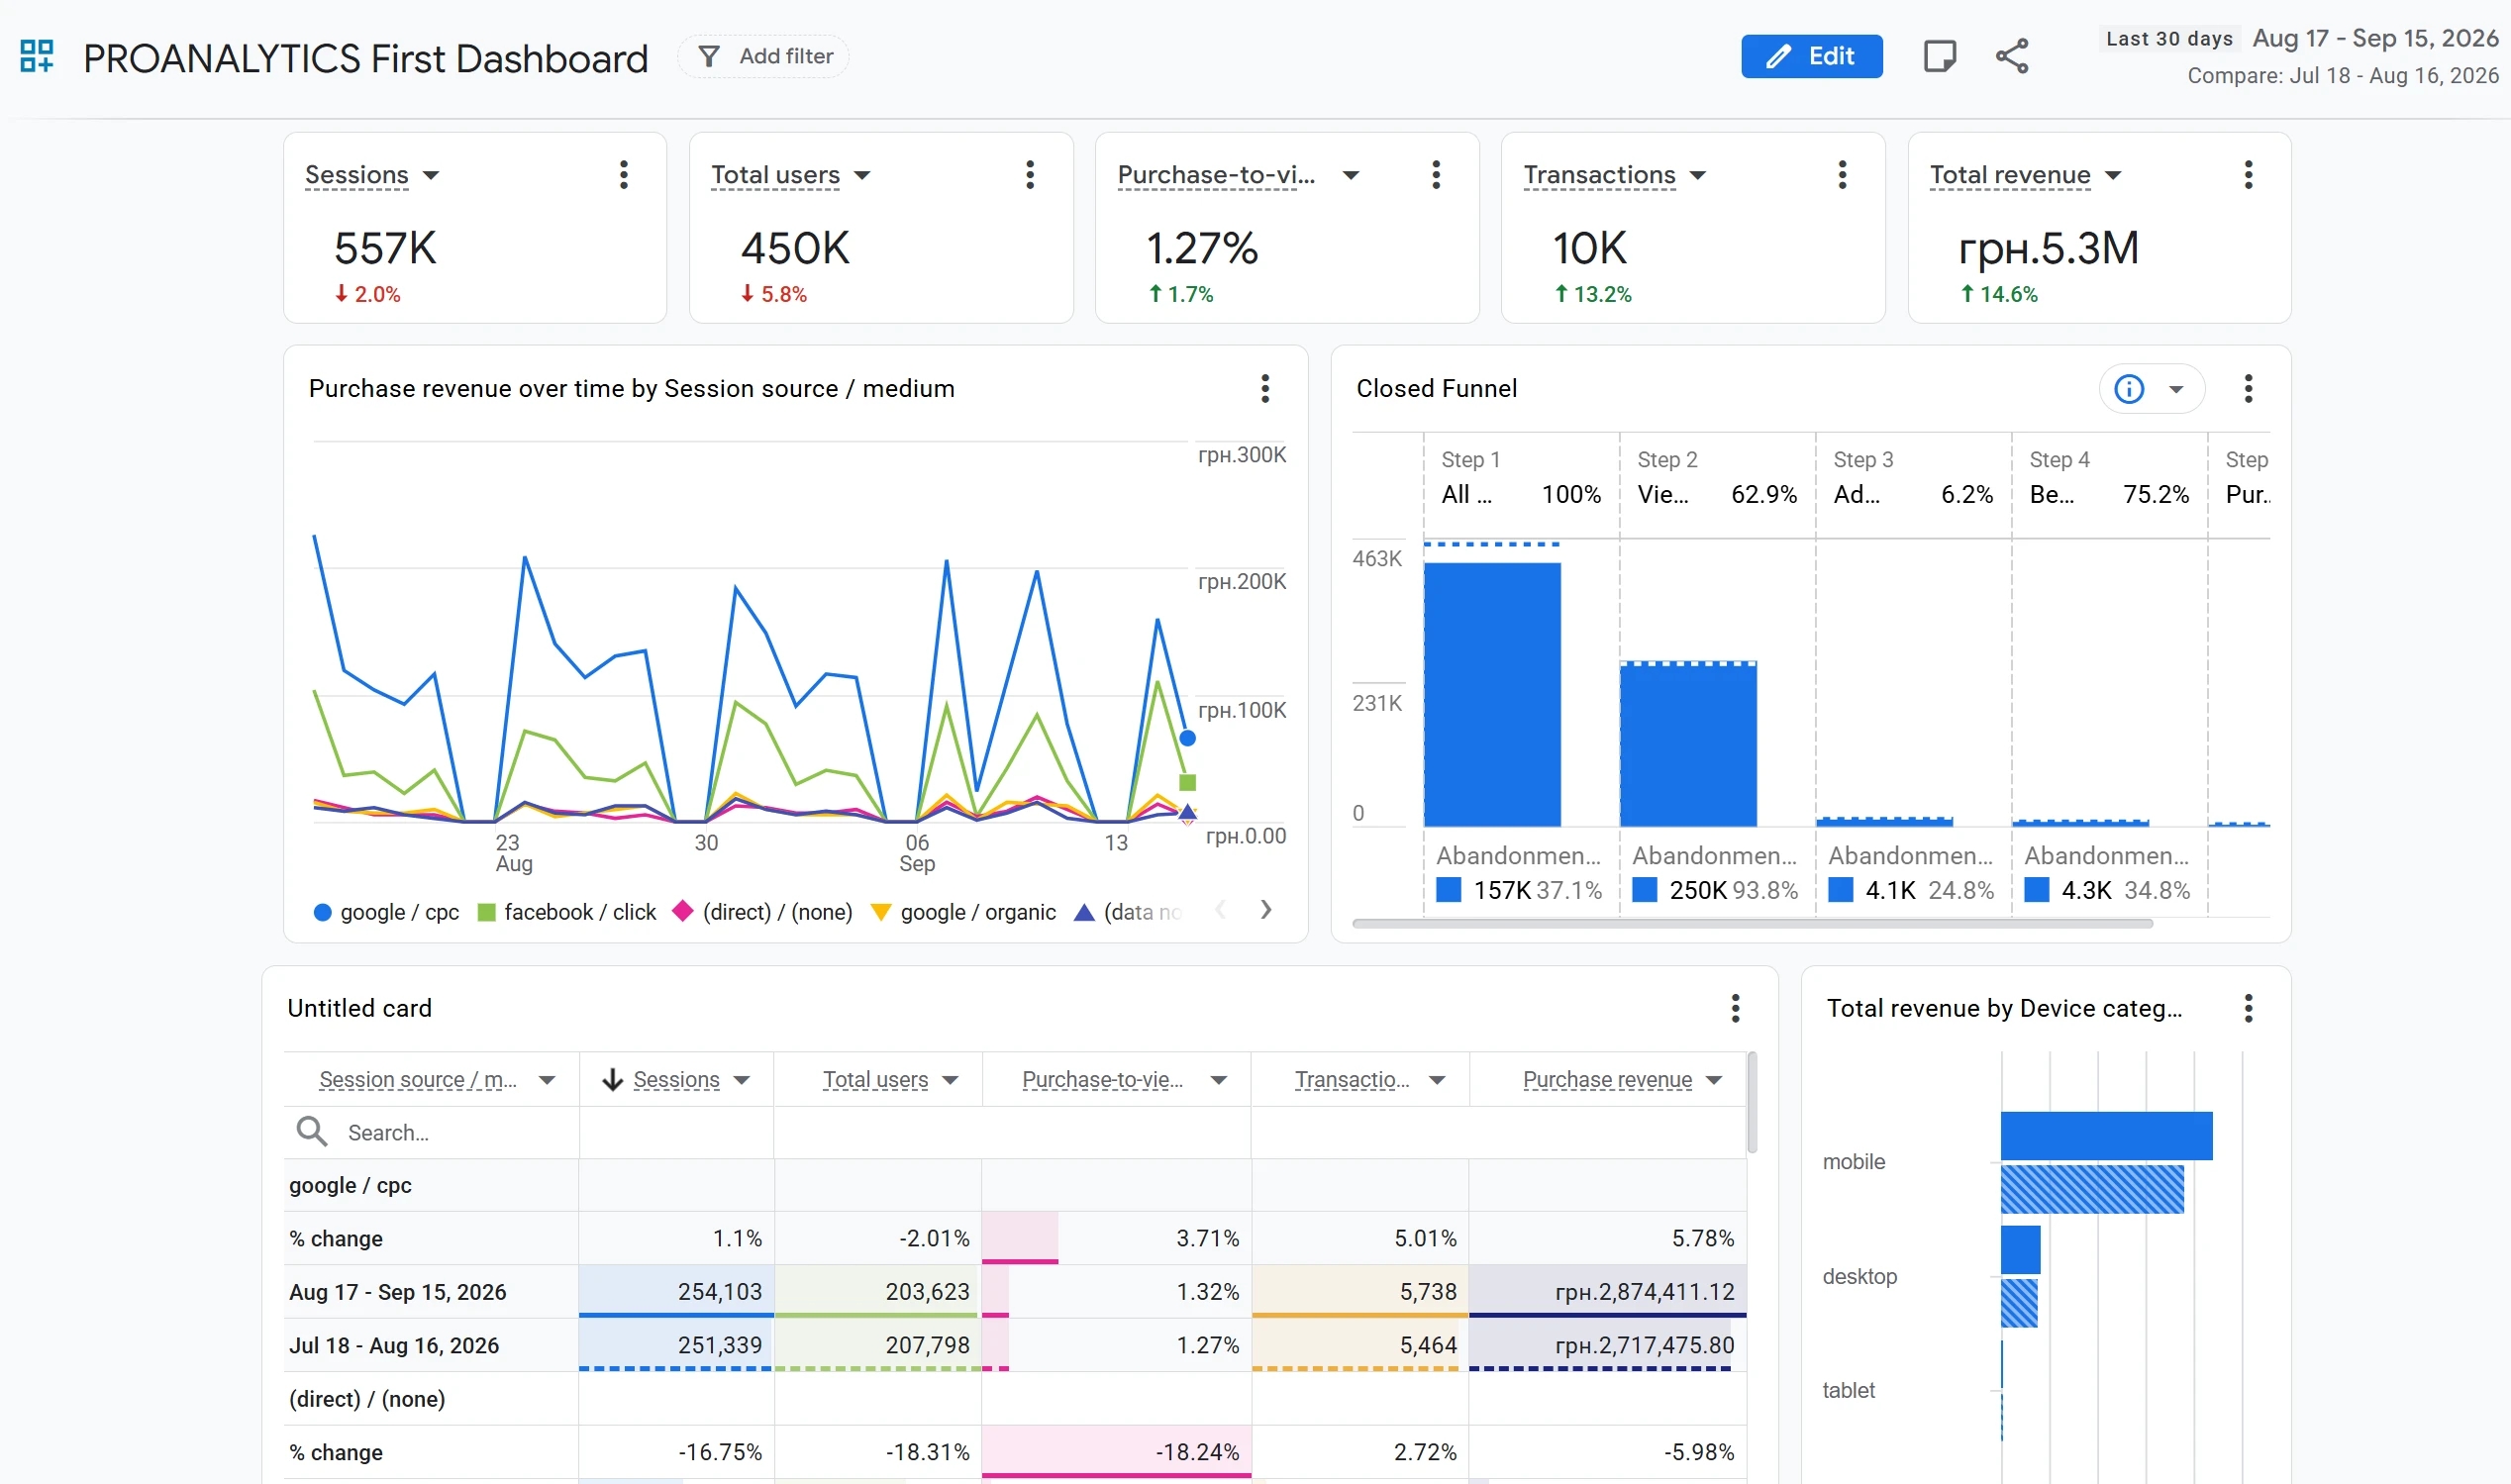The image size is (2511, 1484).
Task: Open the Transactions card three-dot menu
Action: 1842,175
